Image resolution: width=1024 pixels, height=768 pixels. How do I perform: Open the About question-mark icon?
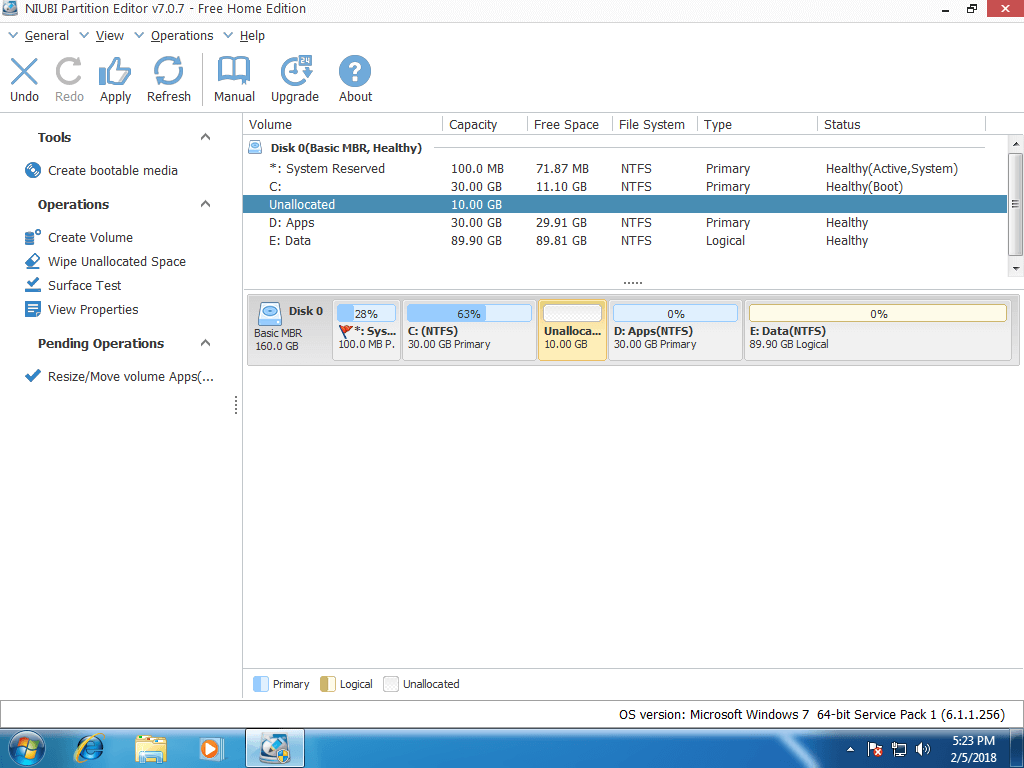tap(355, 71)
